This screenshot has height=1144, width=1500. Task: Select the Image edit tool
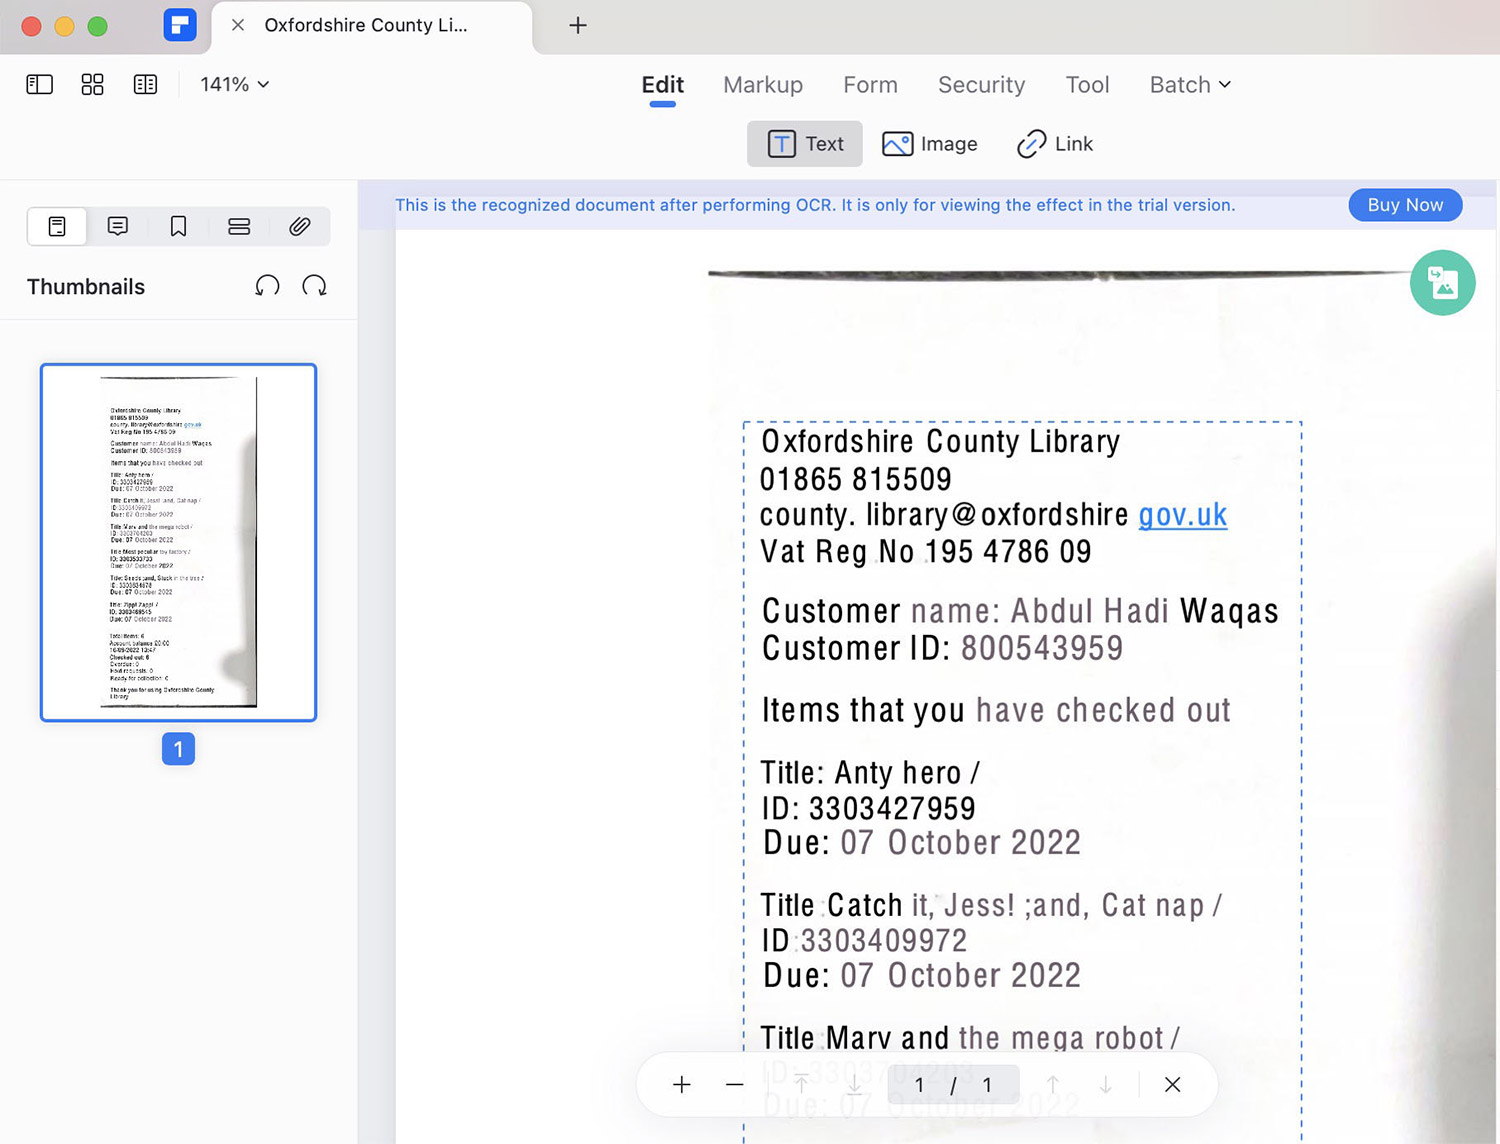pyautogui.click(x=930, y=144)
